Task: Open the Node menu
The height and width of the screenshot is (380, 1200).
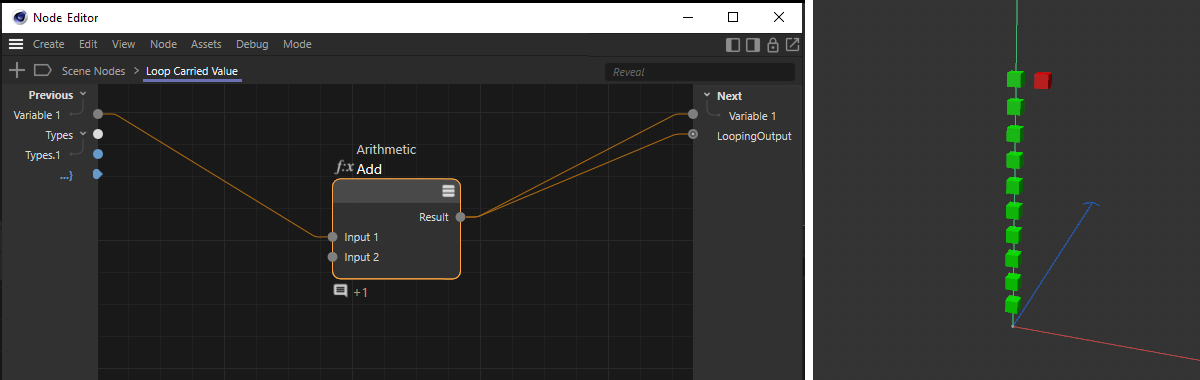Action: click(x=163, y=44)
